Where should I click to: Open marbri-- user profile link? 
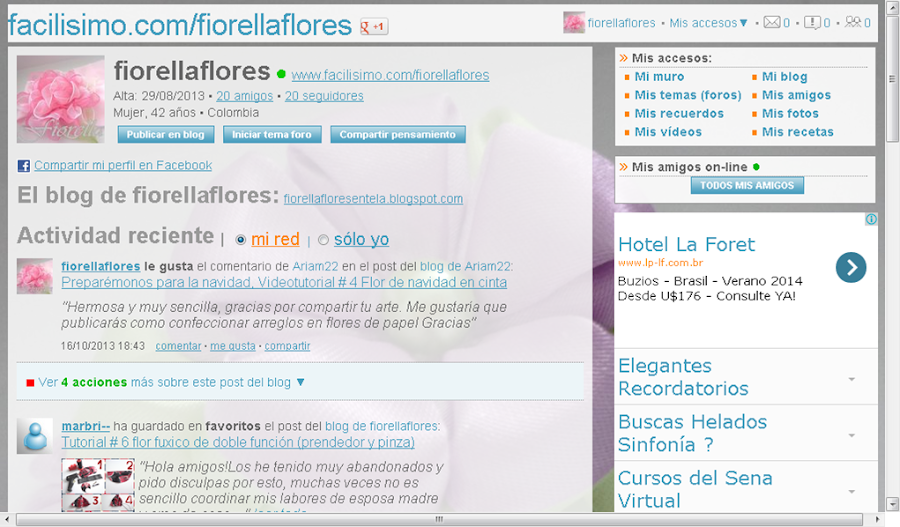click(86, 426)
